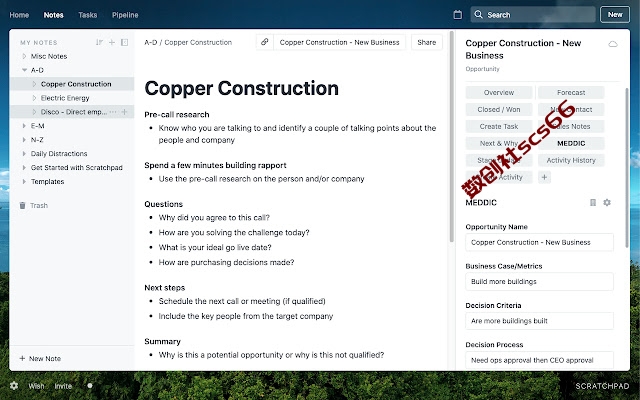This screenshot has height=400, width=640.
Task: Click the Decision Criteria field
Action: 539,321
